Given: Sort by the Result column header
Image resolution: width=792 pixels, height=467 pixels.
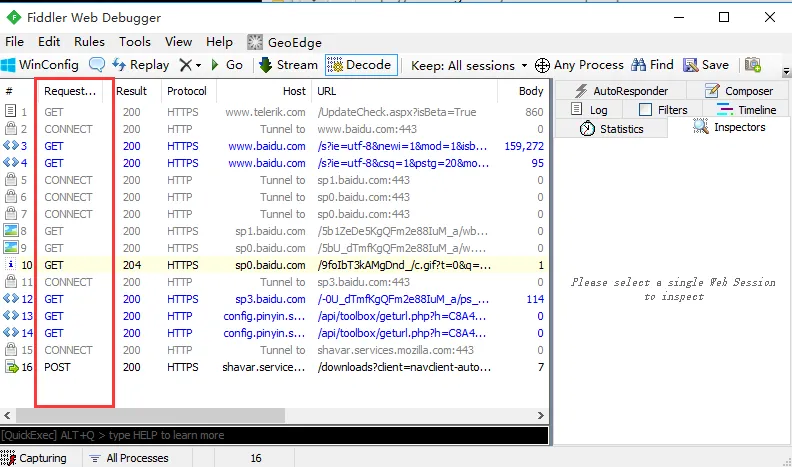Looking at the screenshot, I should (x=131, y=91).
